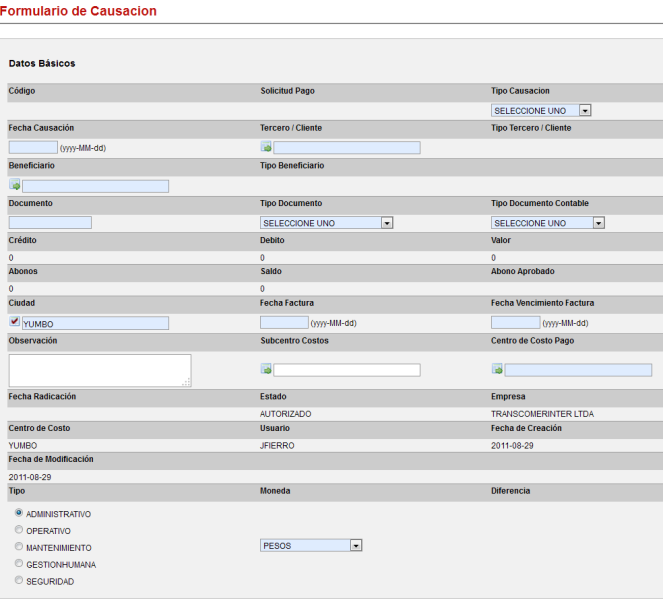
Task: Click the Ciudad field containing YUMBO
Action: coord(95,323)
